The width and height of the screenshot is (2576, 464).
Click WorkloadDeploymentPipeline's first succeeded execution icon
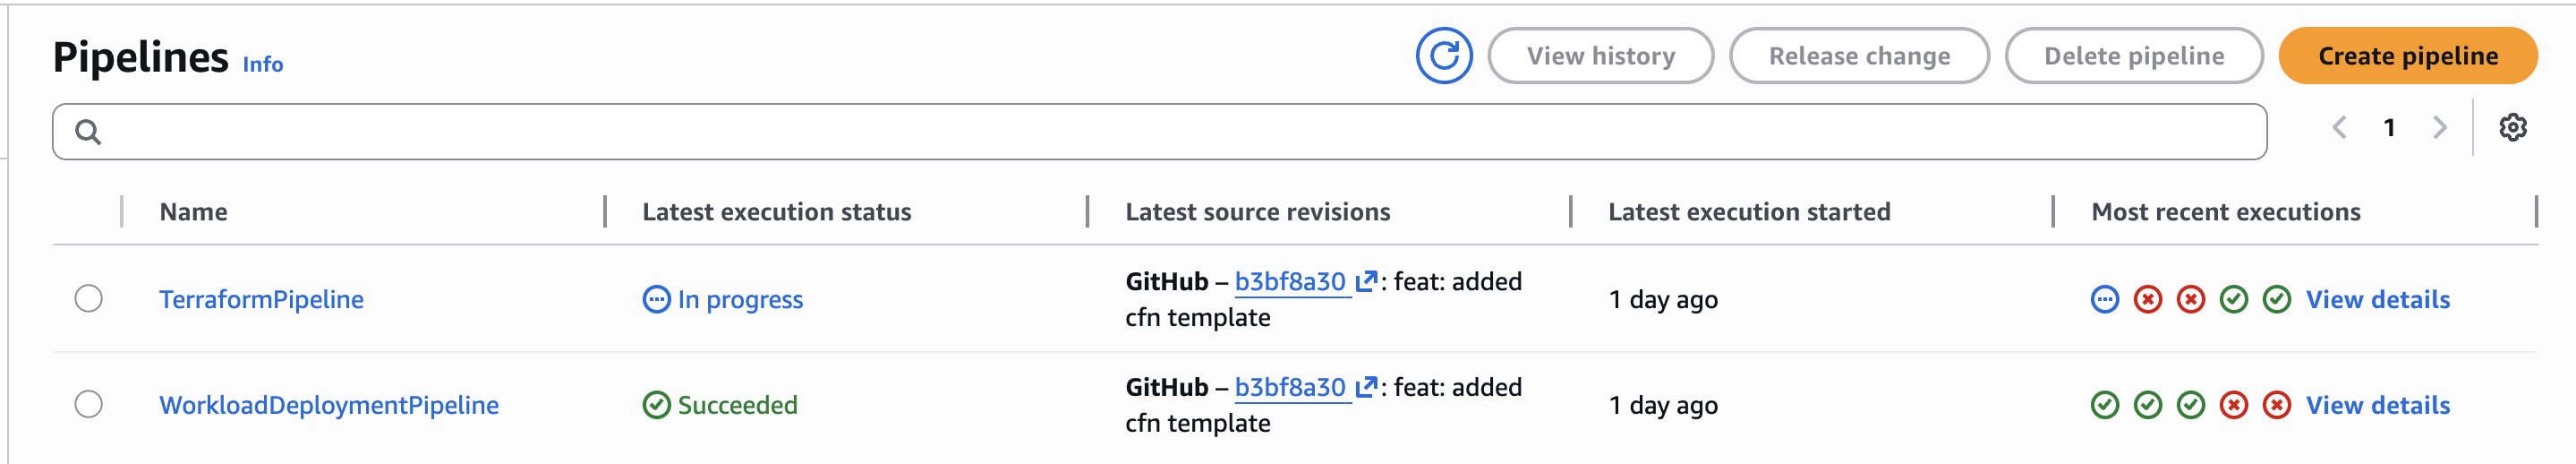[2104, 405]
